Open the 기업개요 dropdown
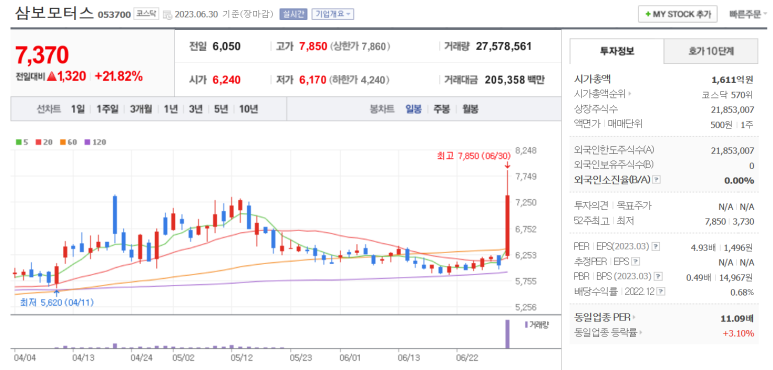This screenshot has height=370, width=773. tap(333, 14)
